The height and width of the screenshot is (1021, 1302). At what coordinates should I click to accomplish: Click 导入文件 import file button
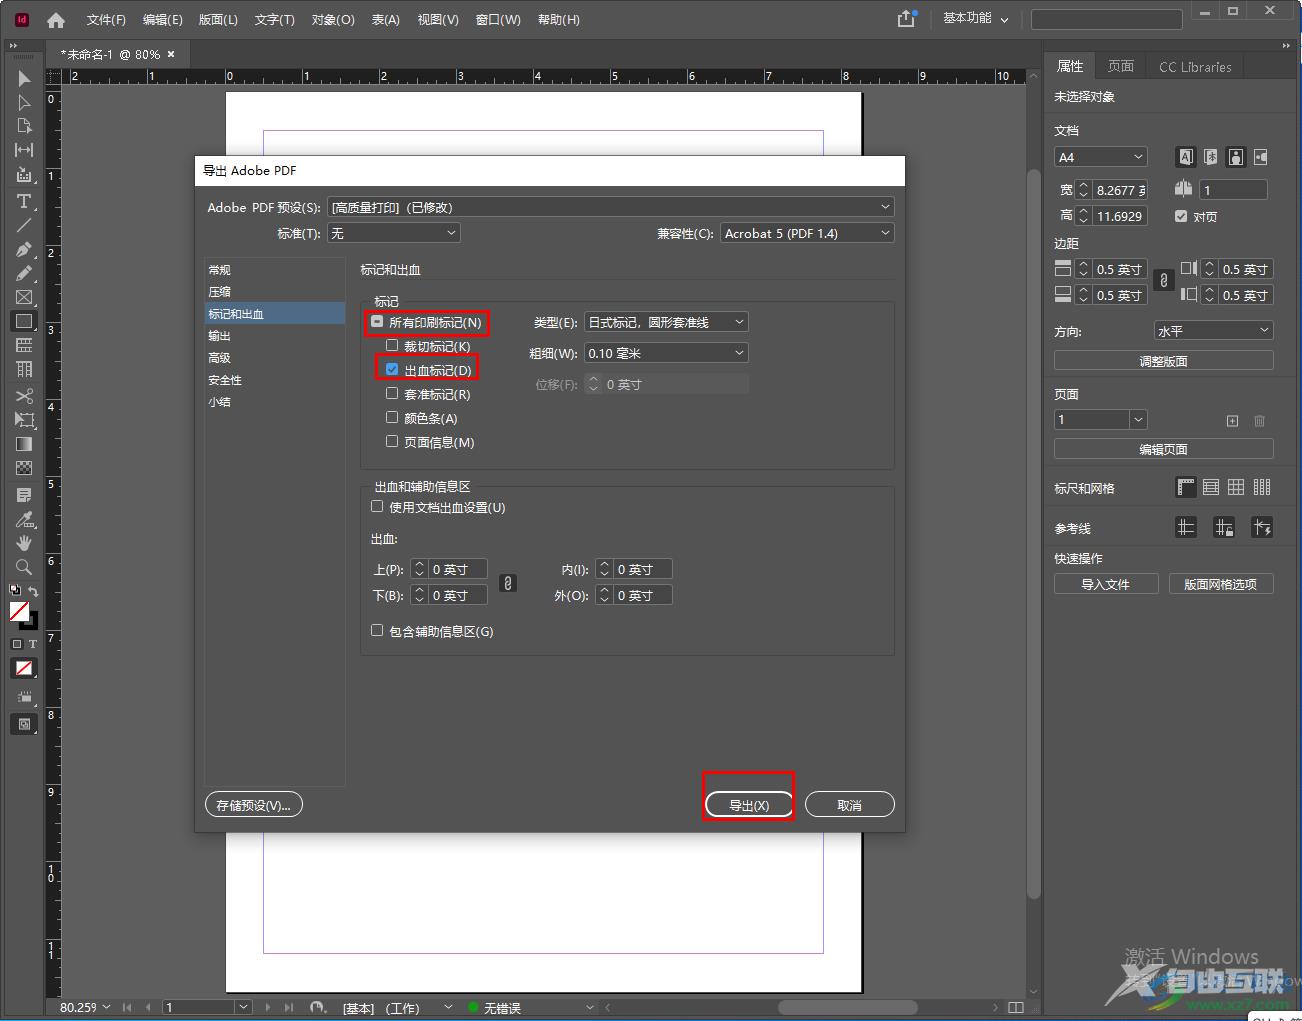tap(1106, 584)
